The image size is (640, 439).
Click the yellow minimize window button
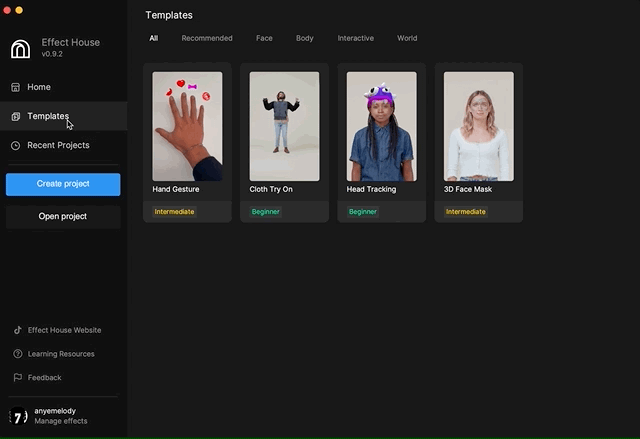point(19,10)
